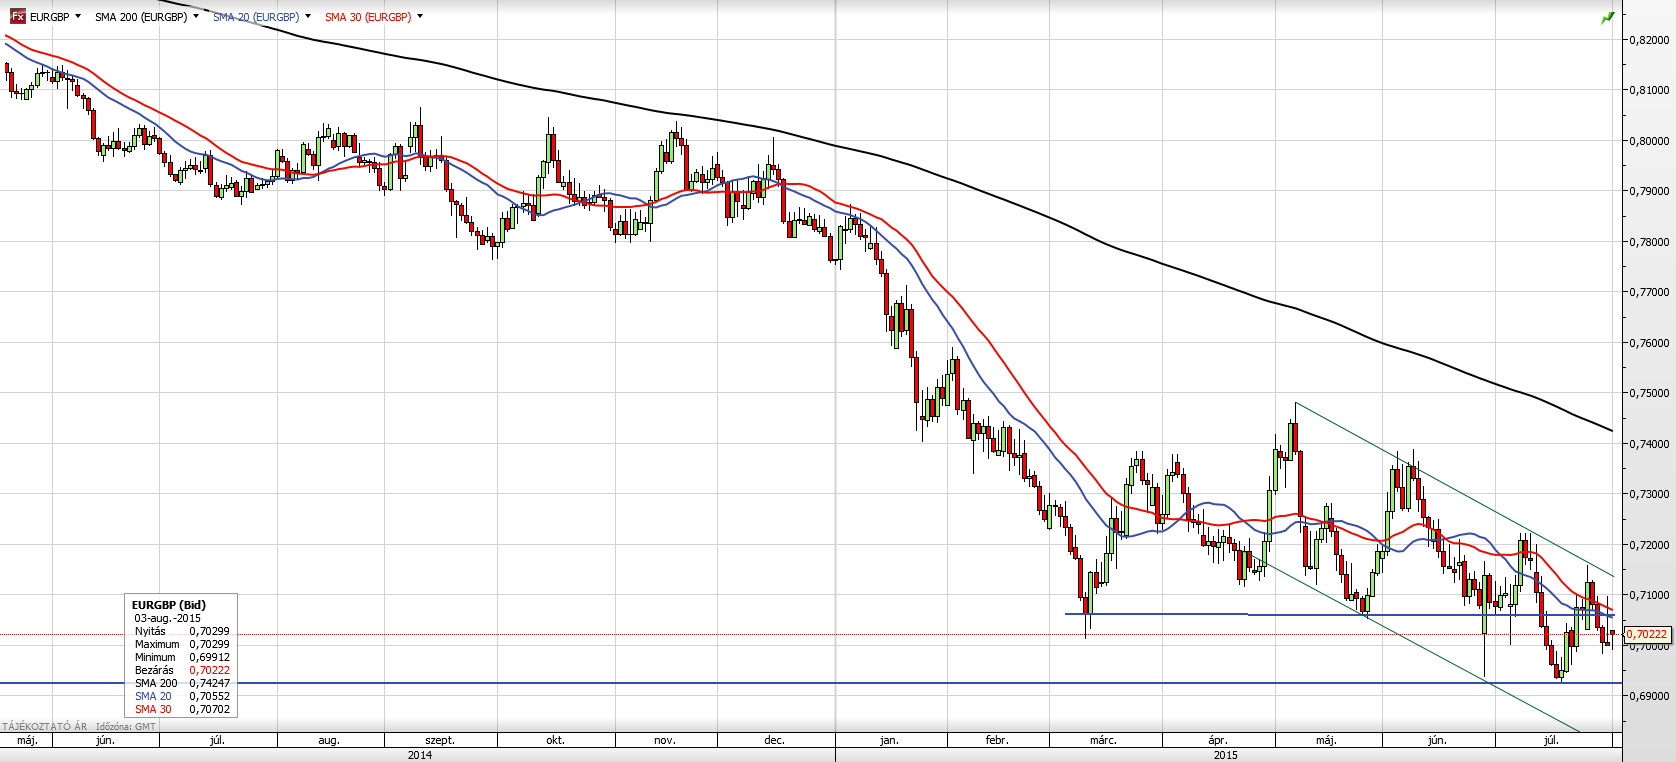Click the 0,73000 price axis label
The height and width of the screenshot is (762, 1676).
1649,494
